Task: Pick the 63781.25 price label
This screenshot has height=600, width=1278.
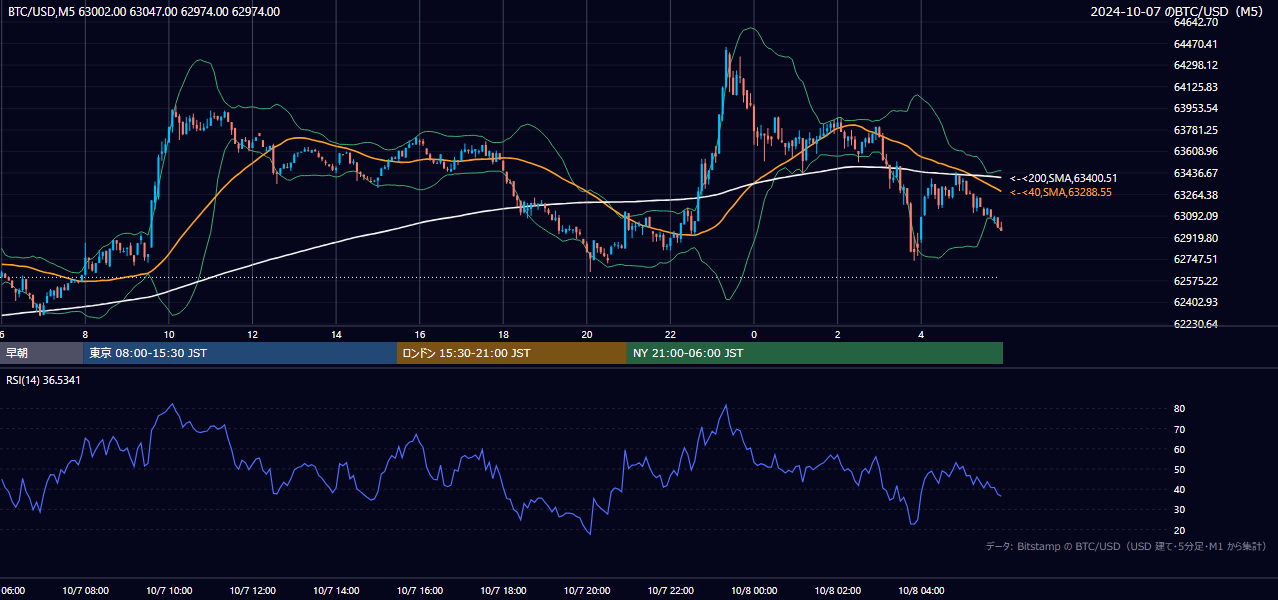Action: point(1195,130)
